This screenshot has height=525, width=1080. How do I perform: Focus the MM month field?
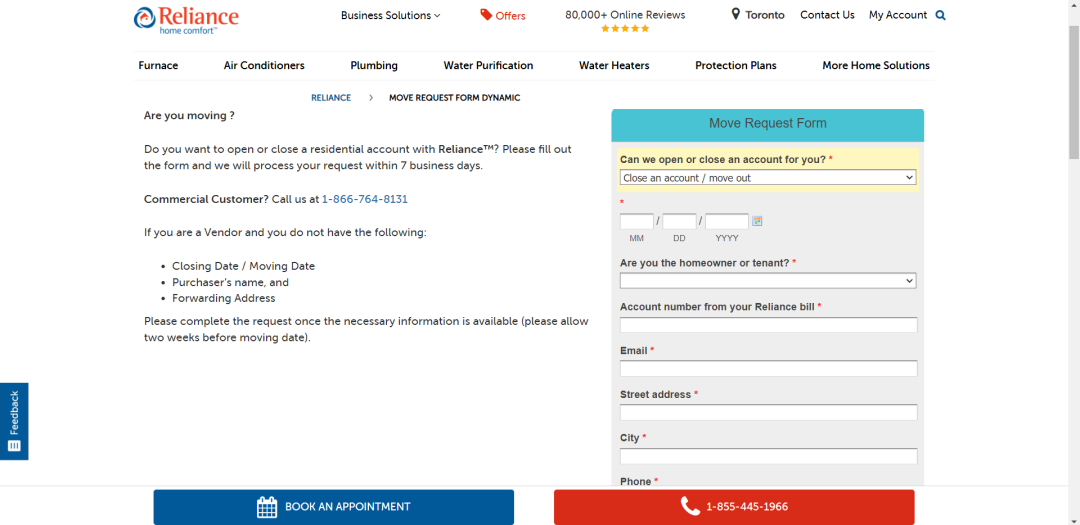636,221
